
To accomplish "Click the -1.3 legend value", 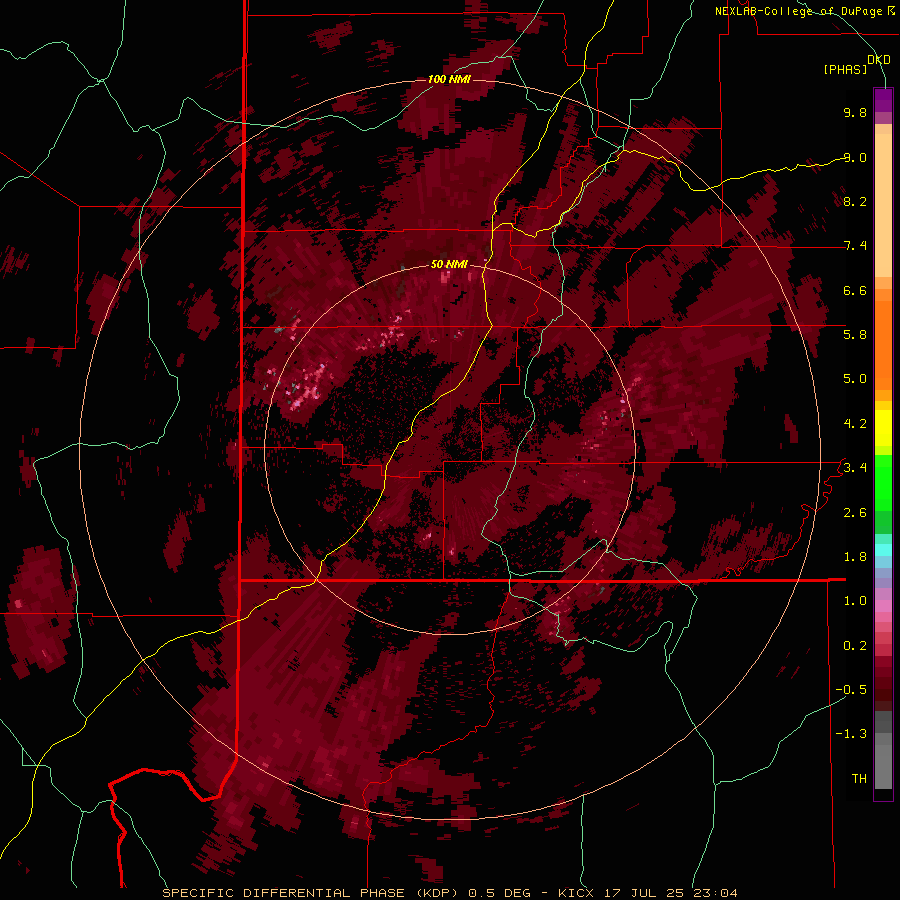I will coord(851,734).
